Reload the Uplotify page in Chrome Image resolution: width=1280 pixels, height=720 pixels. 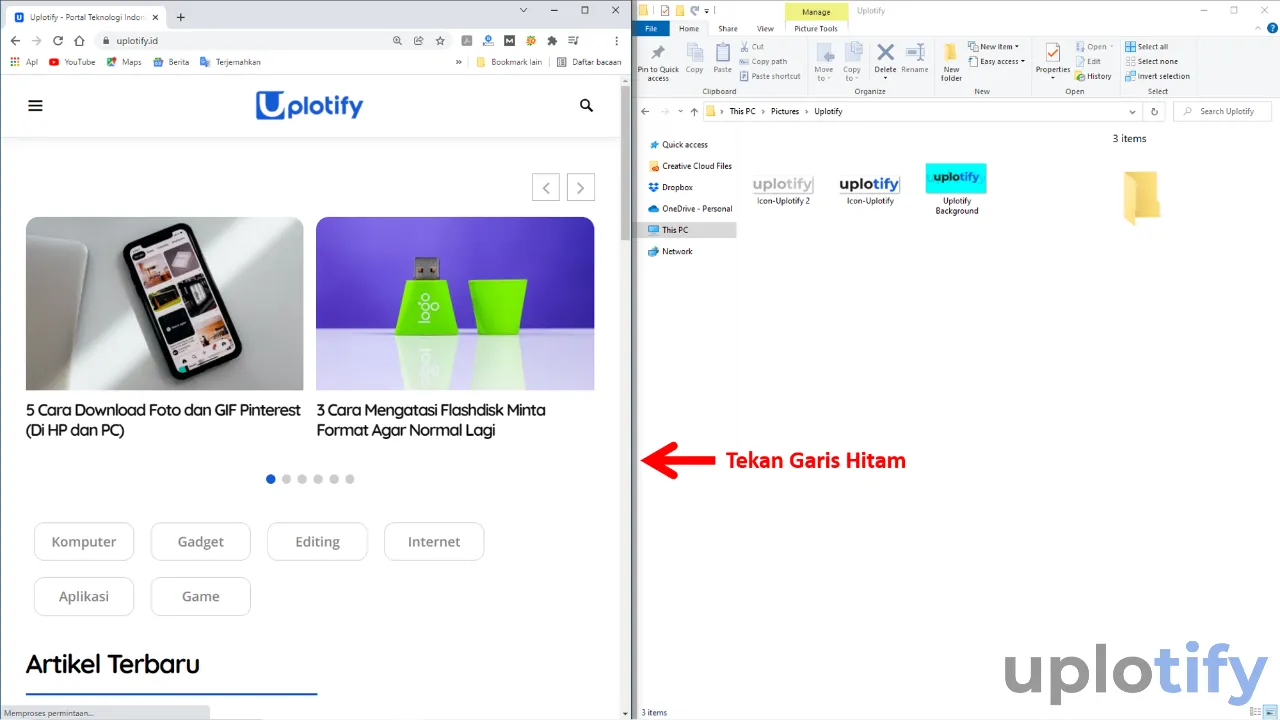point(57,41)
